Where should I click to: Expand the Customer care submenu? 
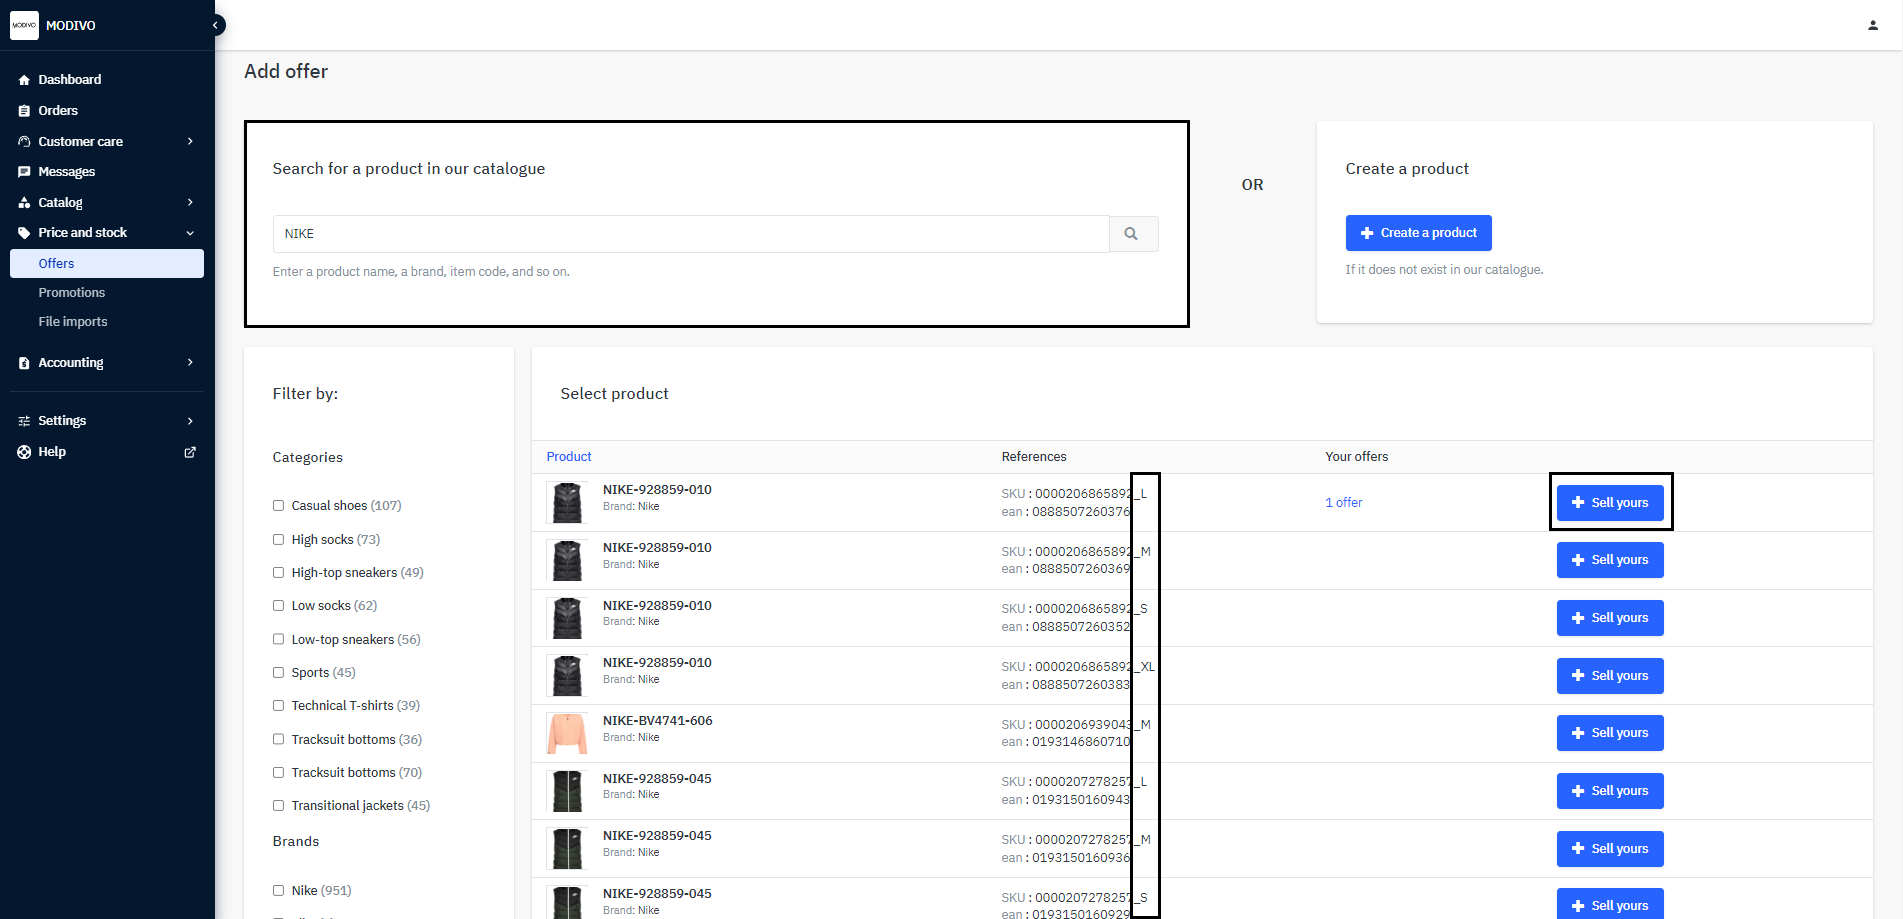pyautogui.click(x=190, y=141)
